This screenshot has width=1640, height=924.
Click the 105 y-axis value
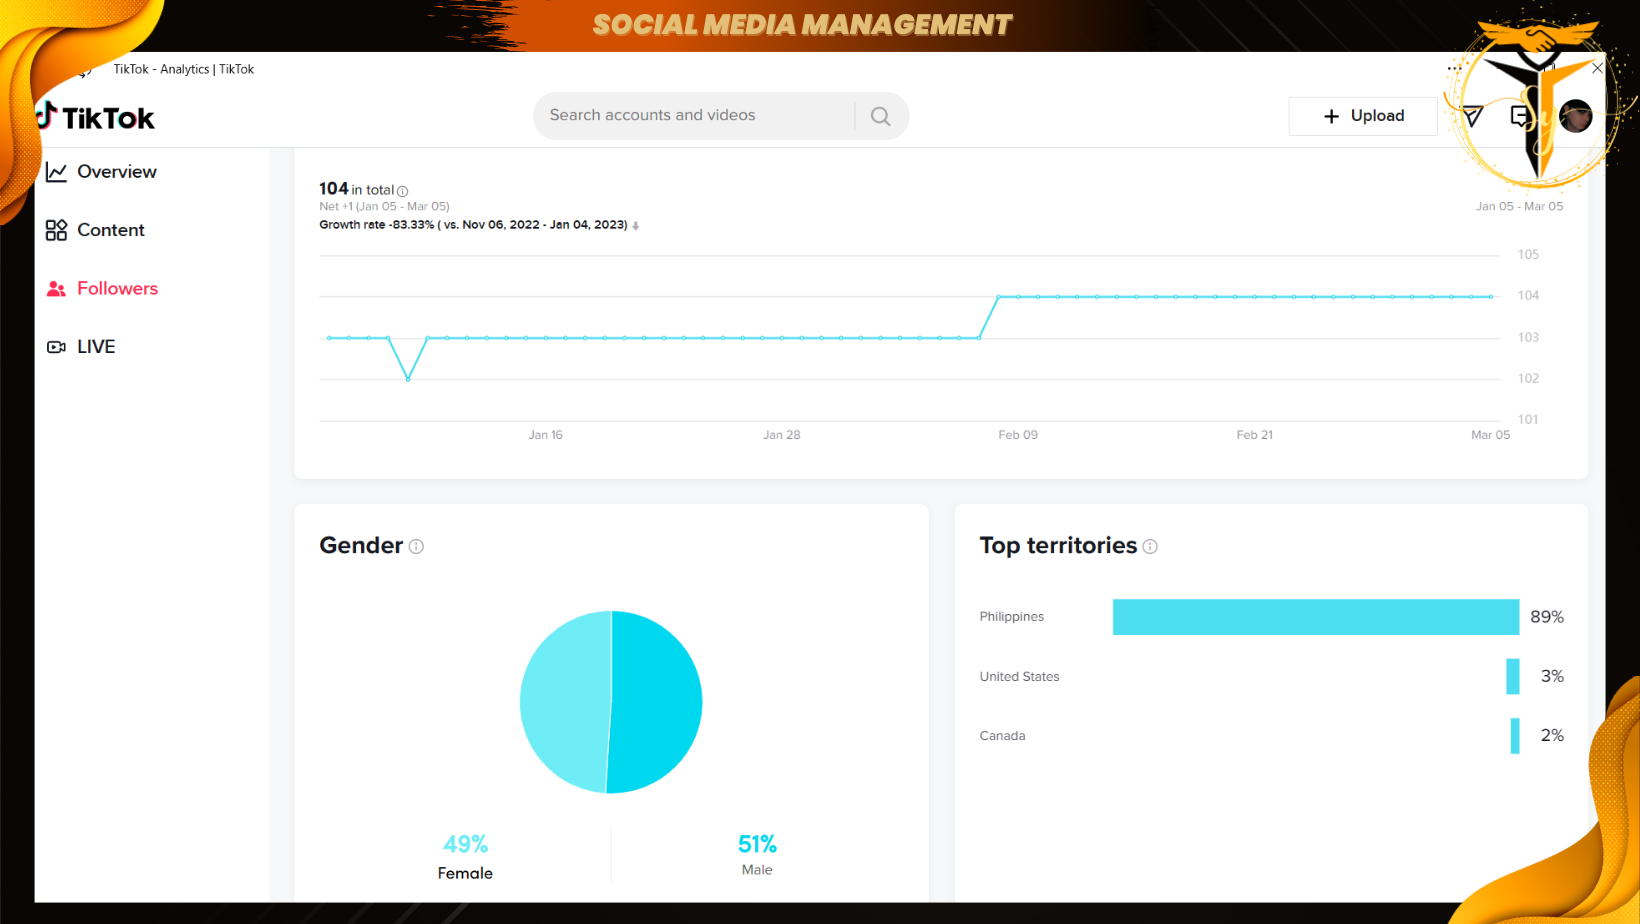coord(1528,255)
